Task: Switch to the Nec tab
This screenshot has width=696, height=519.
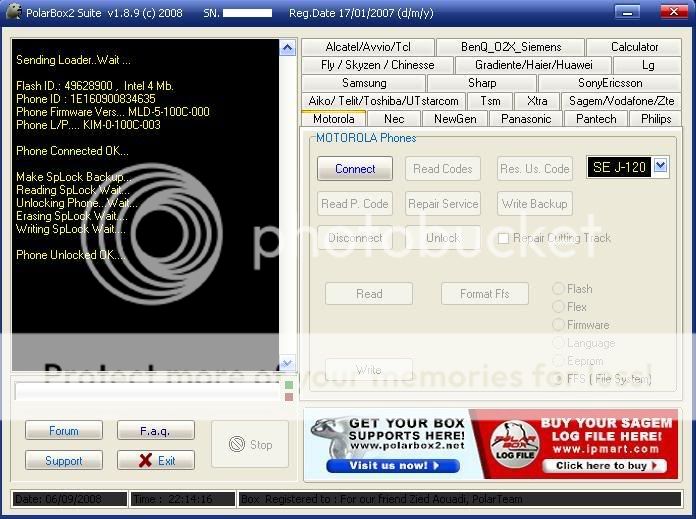Action: pos(394,119)
